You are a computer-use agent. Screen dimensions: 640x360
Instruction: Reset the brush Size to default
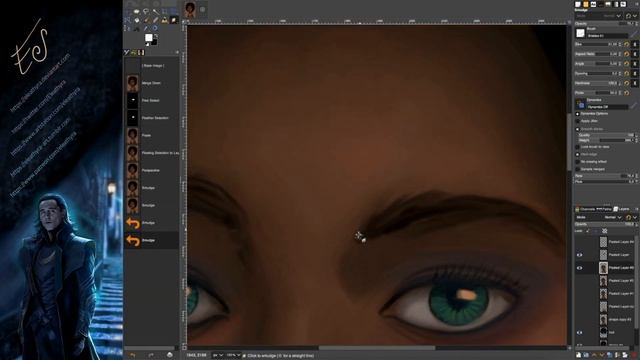click(627, 44)
